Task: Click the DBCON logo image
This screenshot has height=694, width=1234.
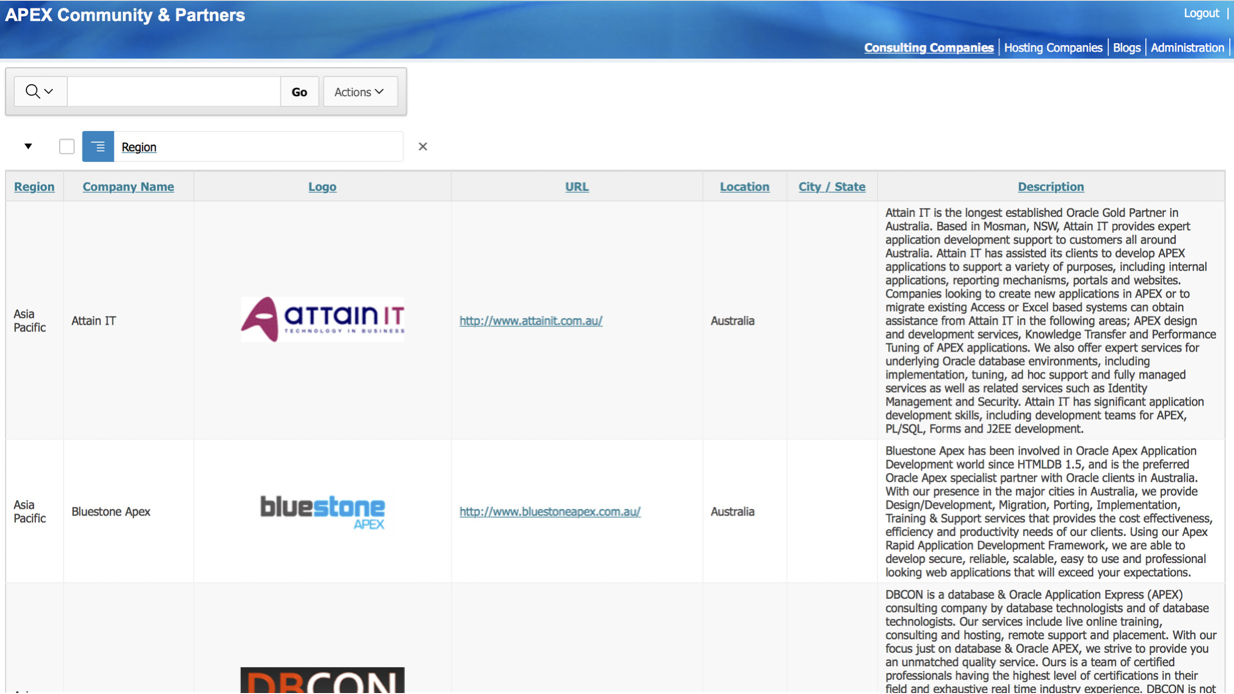Action: tap(323, 680)
